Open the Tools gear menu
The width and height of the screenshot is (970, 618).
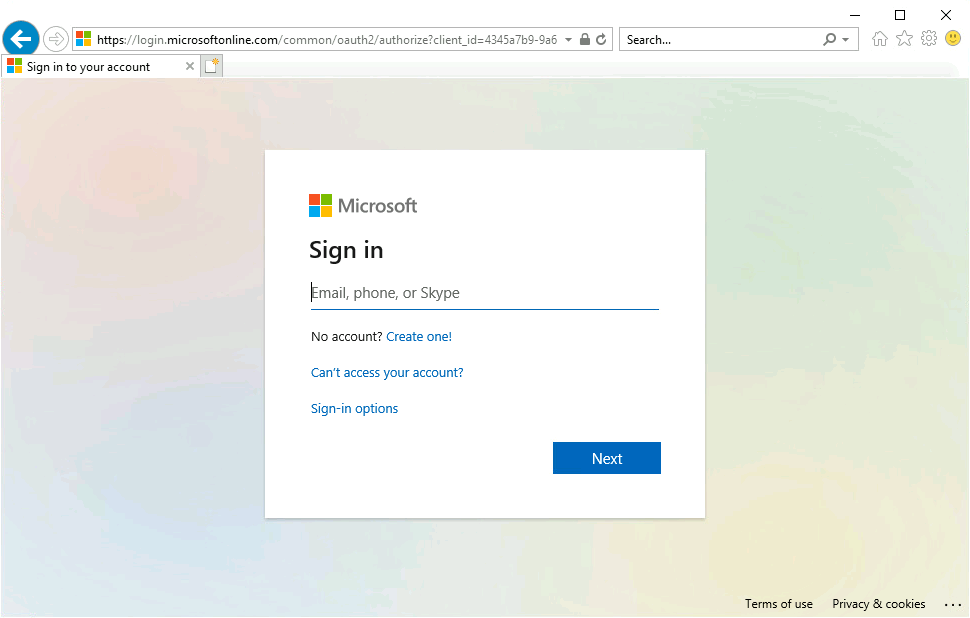(928, 38)
